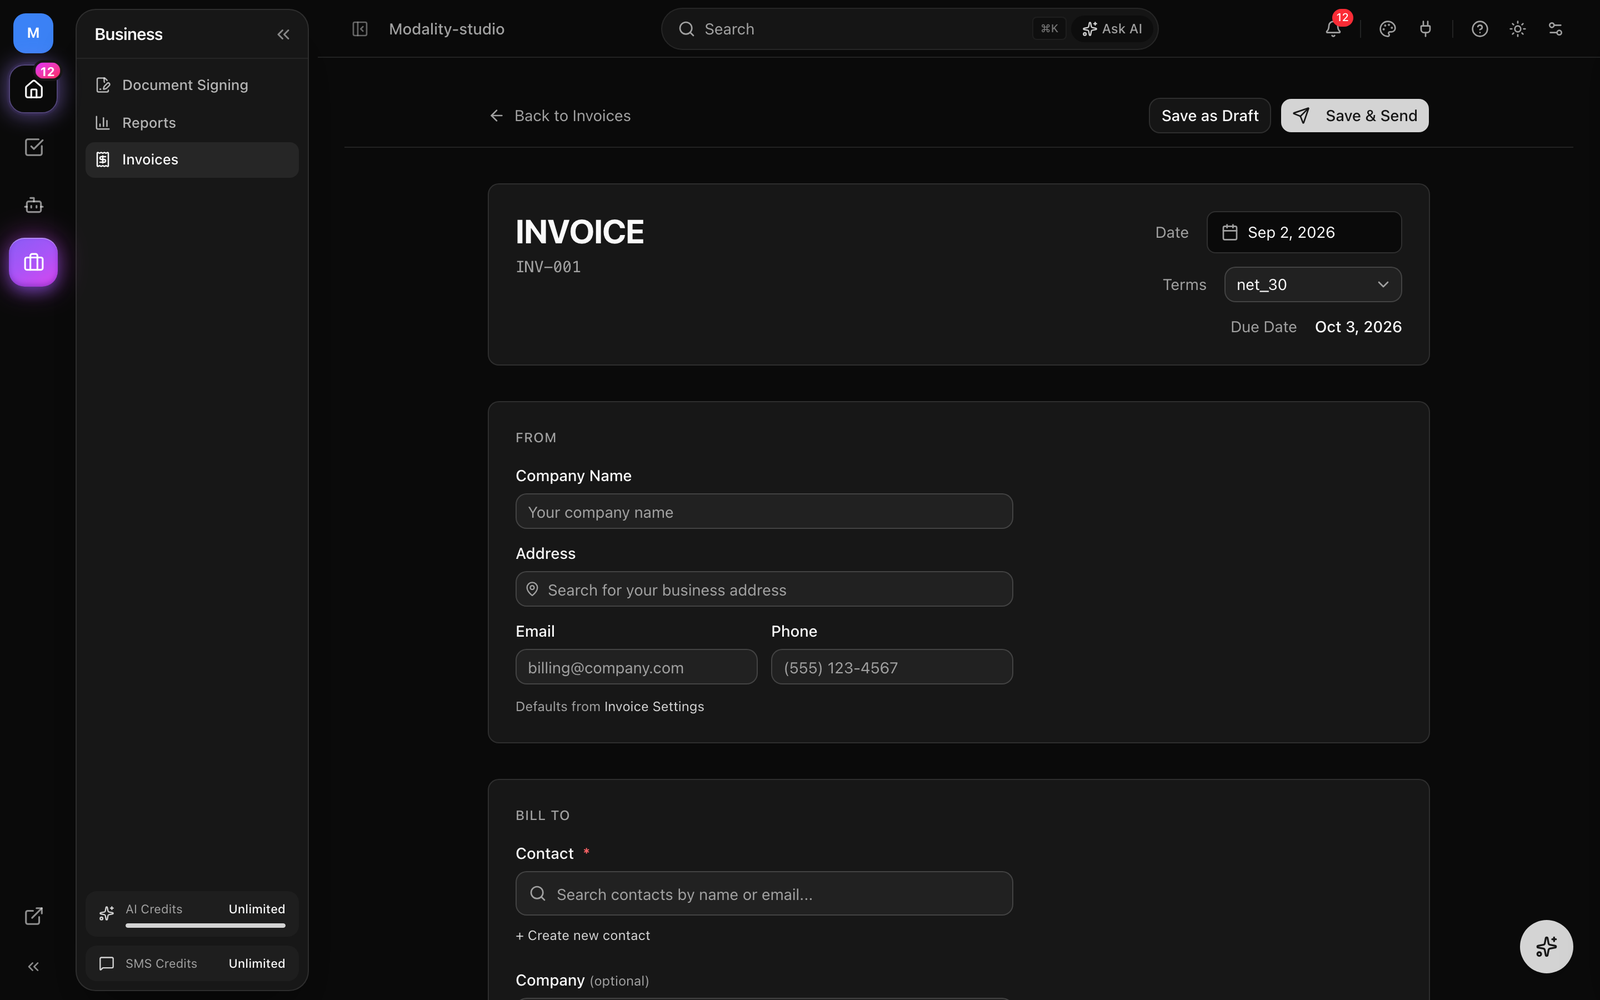
Task: Click SMS Credits Unlimited card
Action: pos(192,964)
